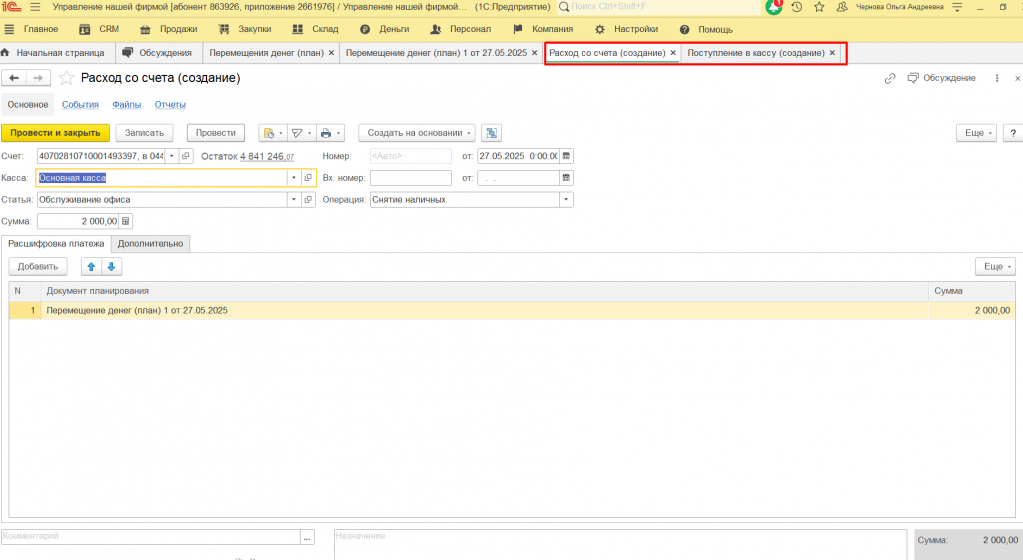Viewport: 1023px width, 560px height.
Task: Expand the Операция dropdown list
Action: point(566,200)
